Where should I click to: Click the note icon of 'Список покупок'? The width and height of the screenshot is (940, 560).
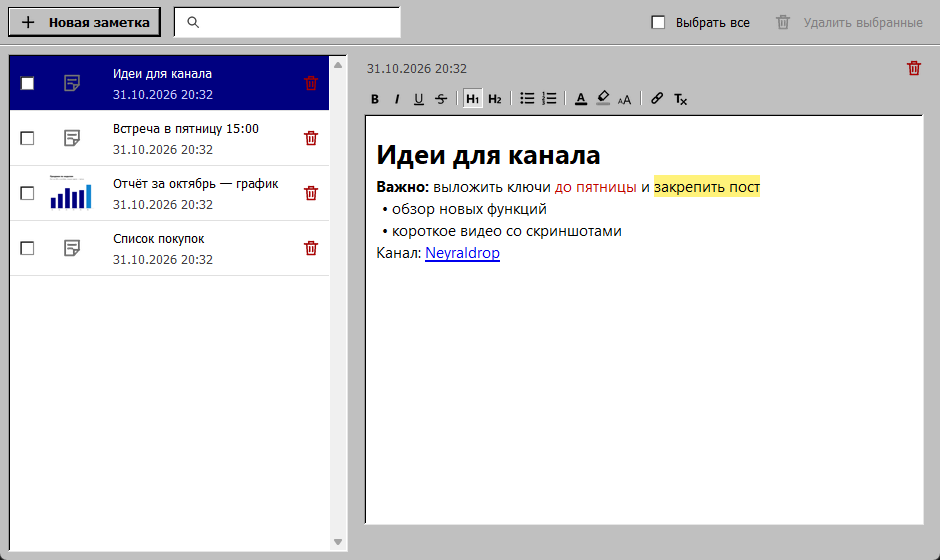click(72, 248)
